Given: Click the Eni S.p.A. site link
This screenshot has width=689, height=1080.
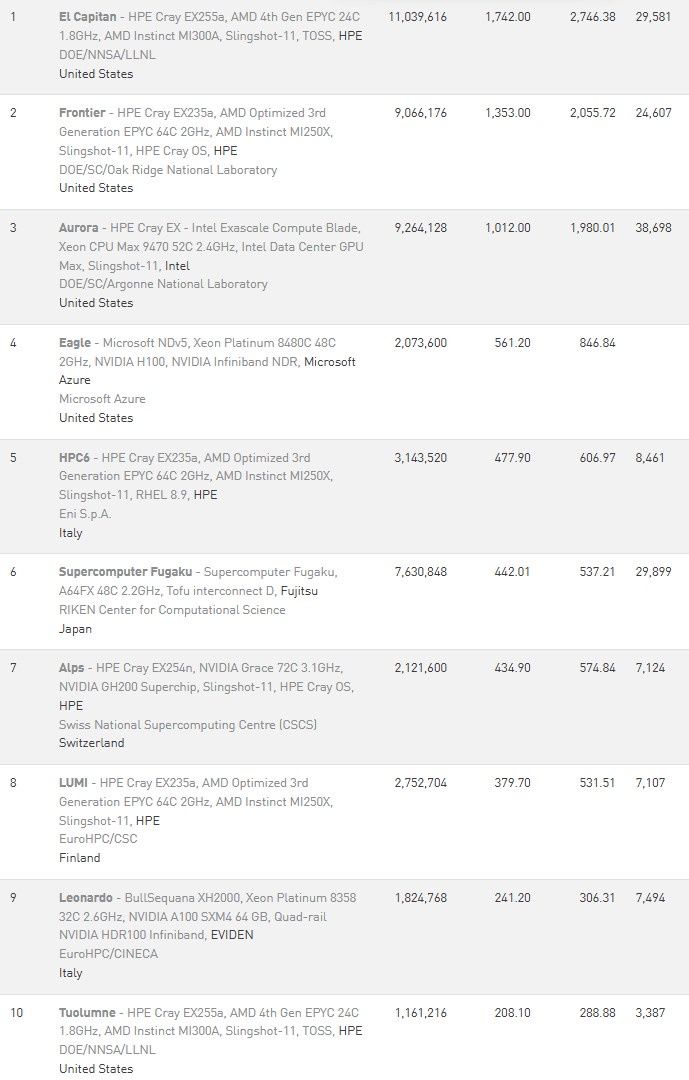Looking at the screenshot, I should (85, 514).
